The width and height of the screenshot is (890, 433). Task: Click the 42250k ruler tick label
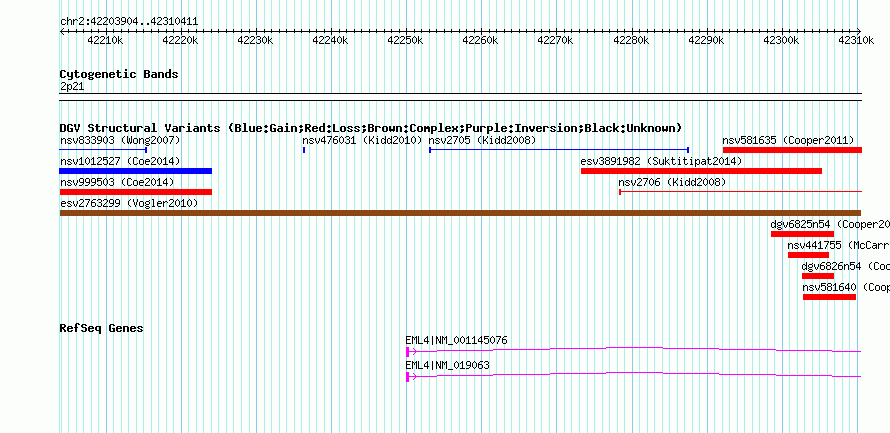(405, 40)
